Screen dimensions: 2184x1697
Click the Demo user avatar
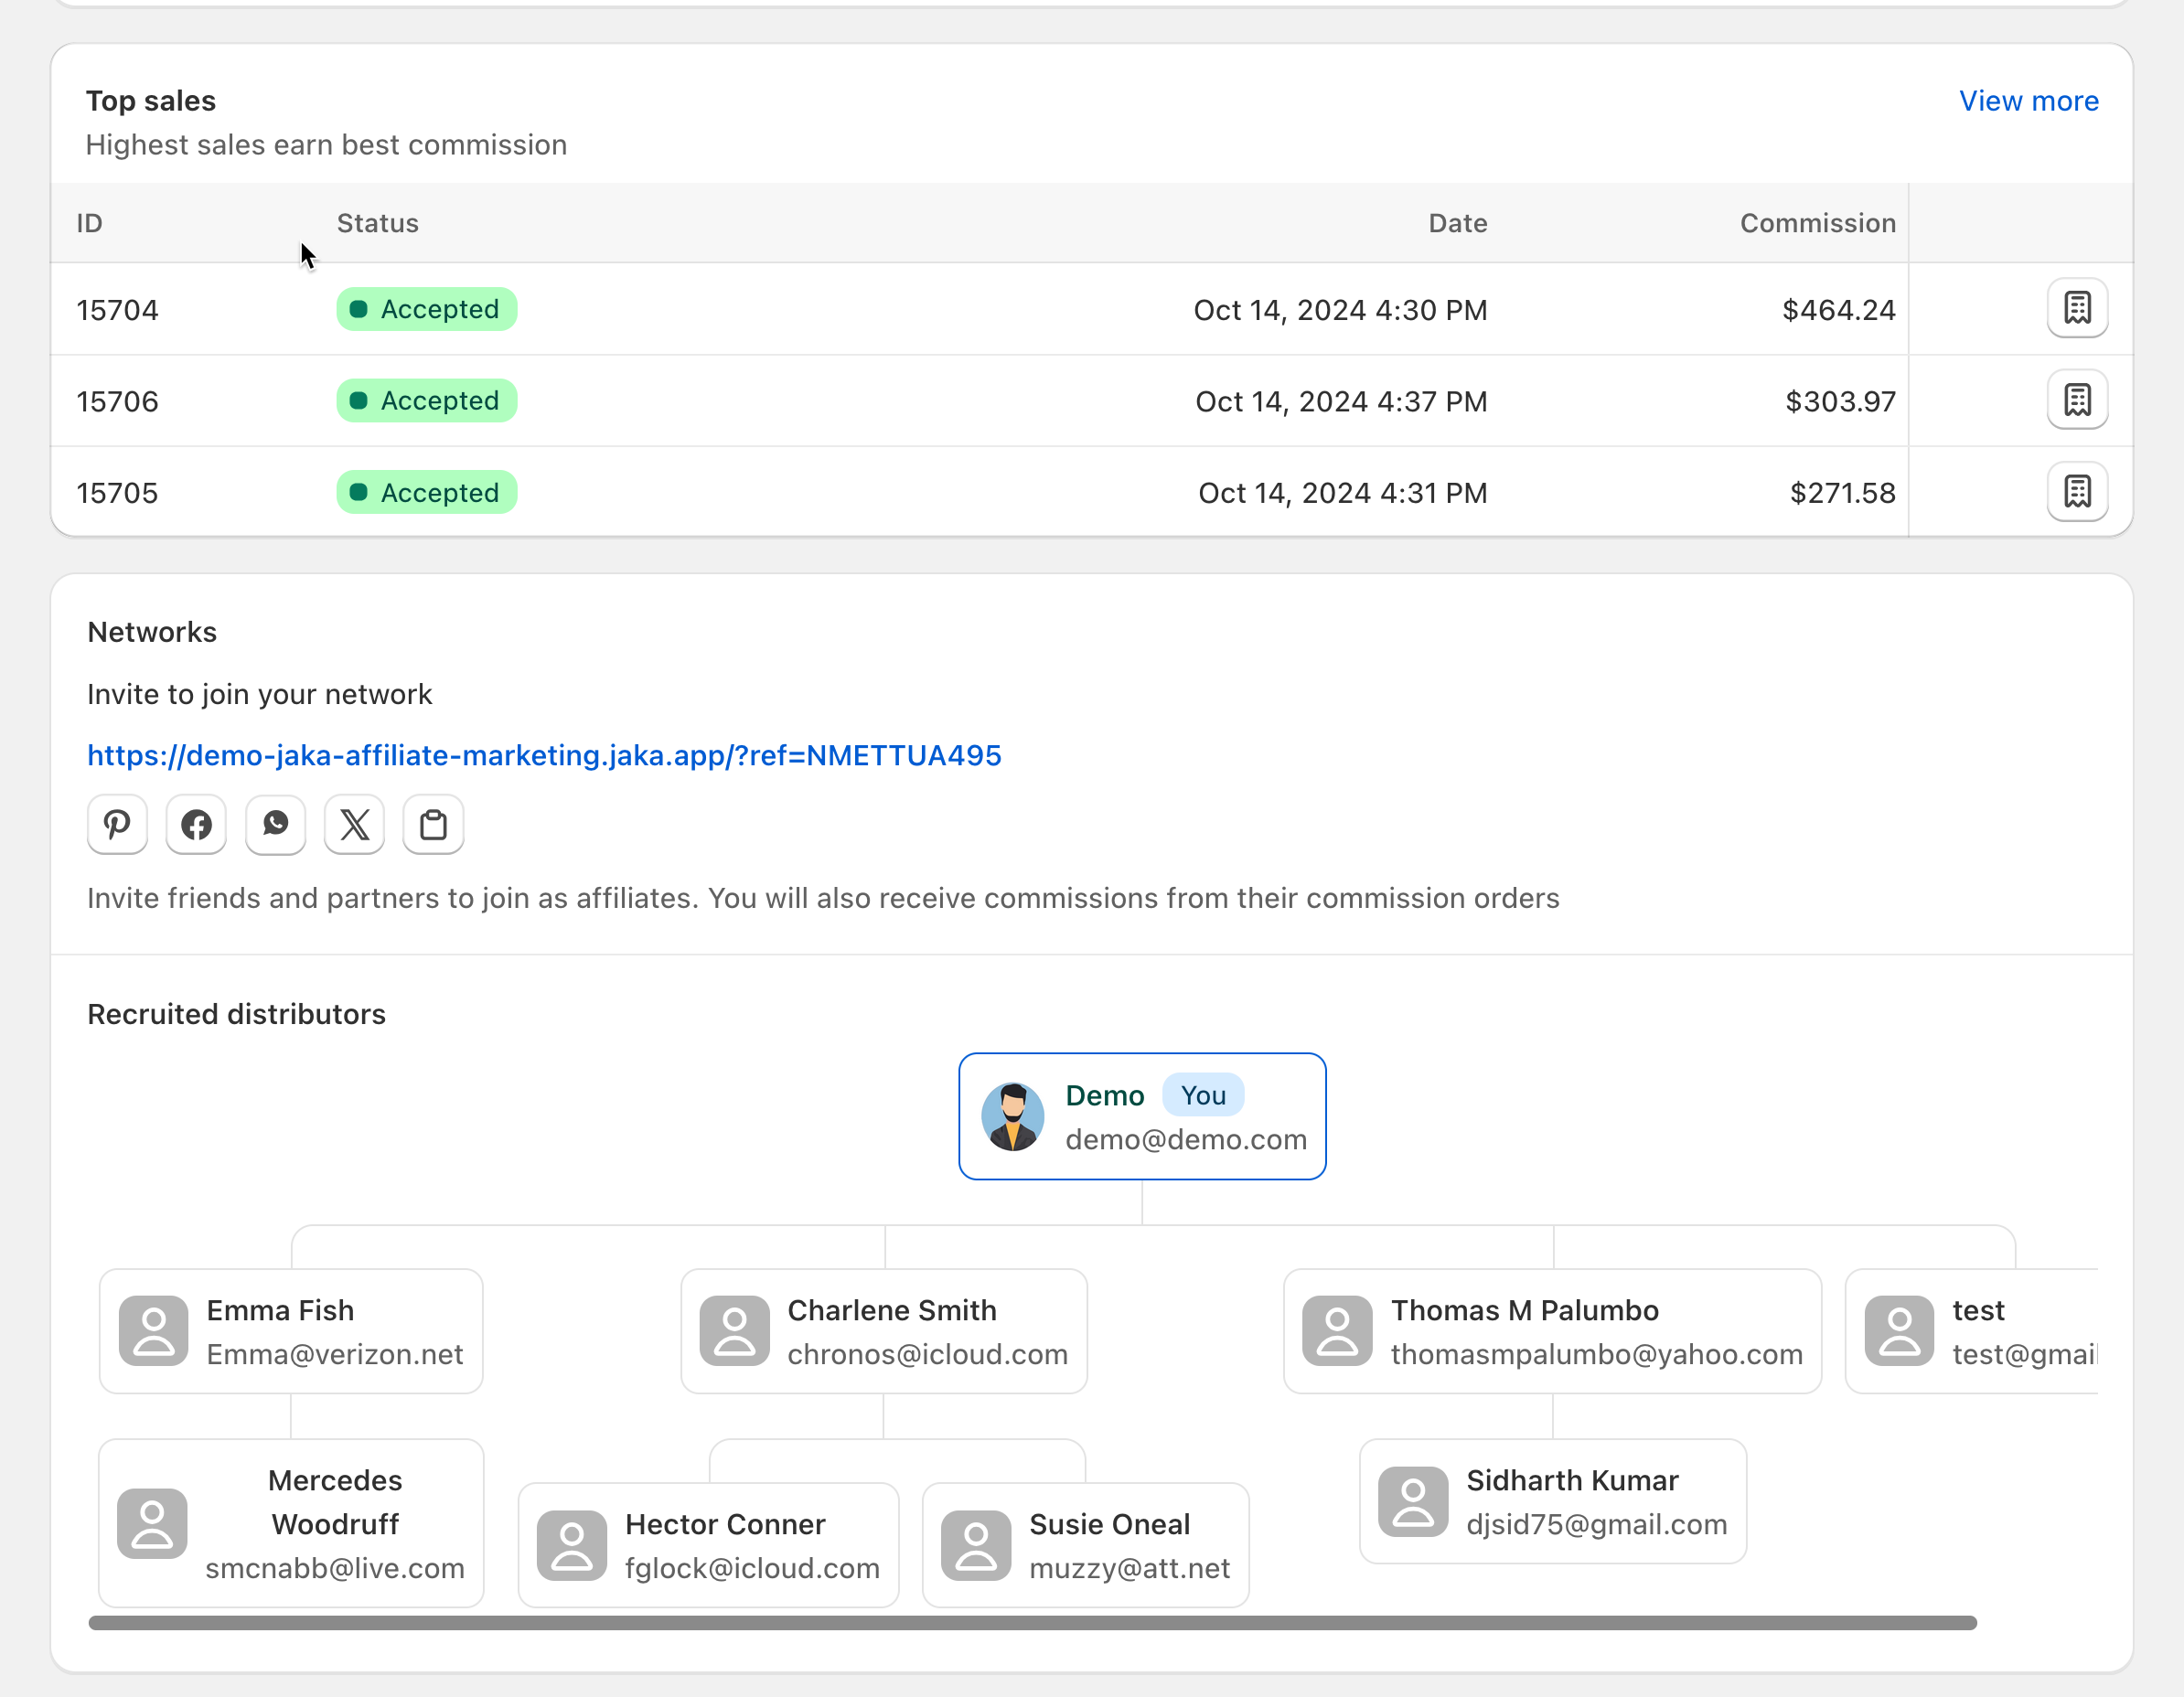coord(1012,1117)
